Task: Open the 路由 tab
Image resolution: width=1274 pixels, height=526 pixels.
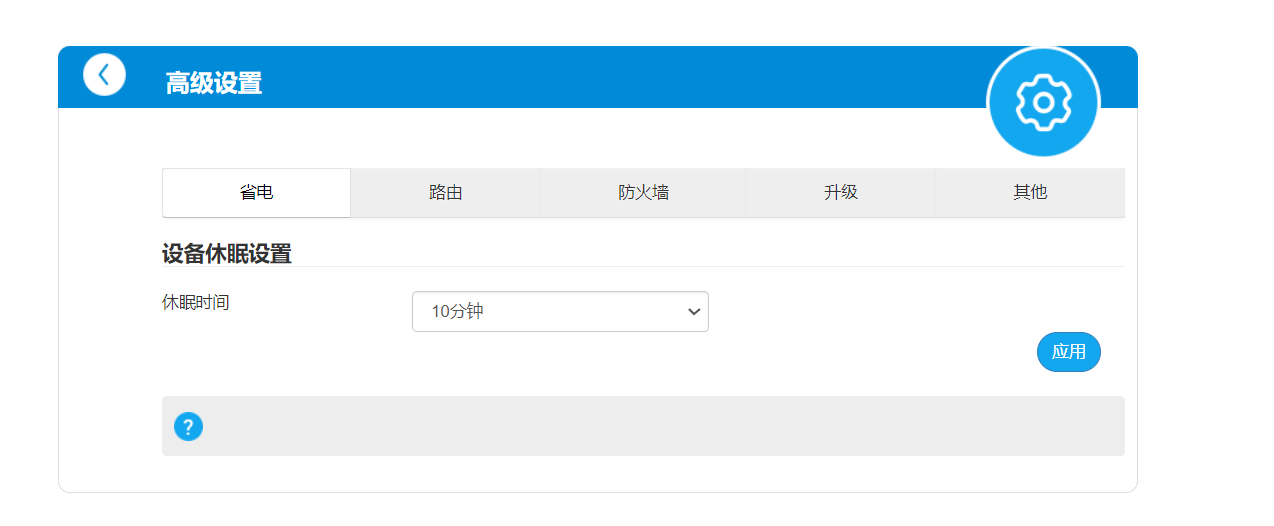Action: [x=445, y=193]
